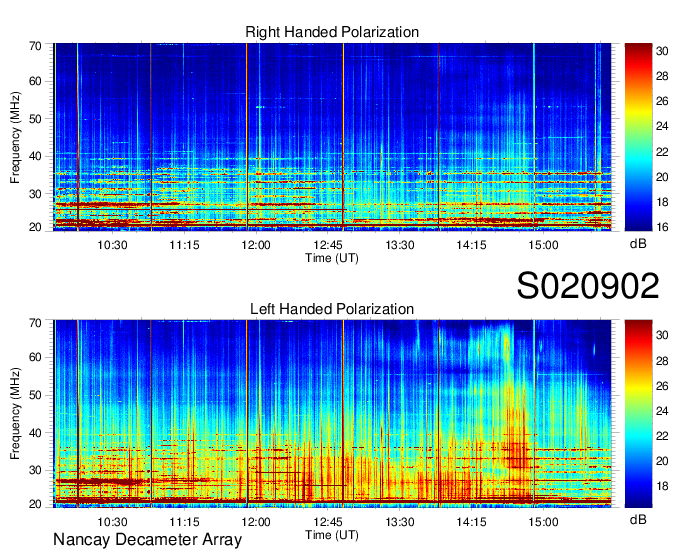The image size is (680, 552).
Task: Click "Frequency (MHz)" axis label of Right Handed plot
Action: (x=15, y=137)
